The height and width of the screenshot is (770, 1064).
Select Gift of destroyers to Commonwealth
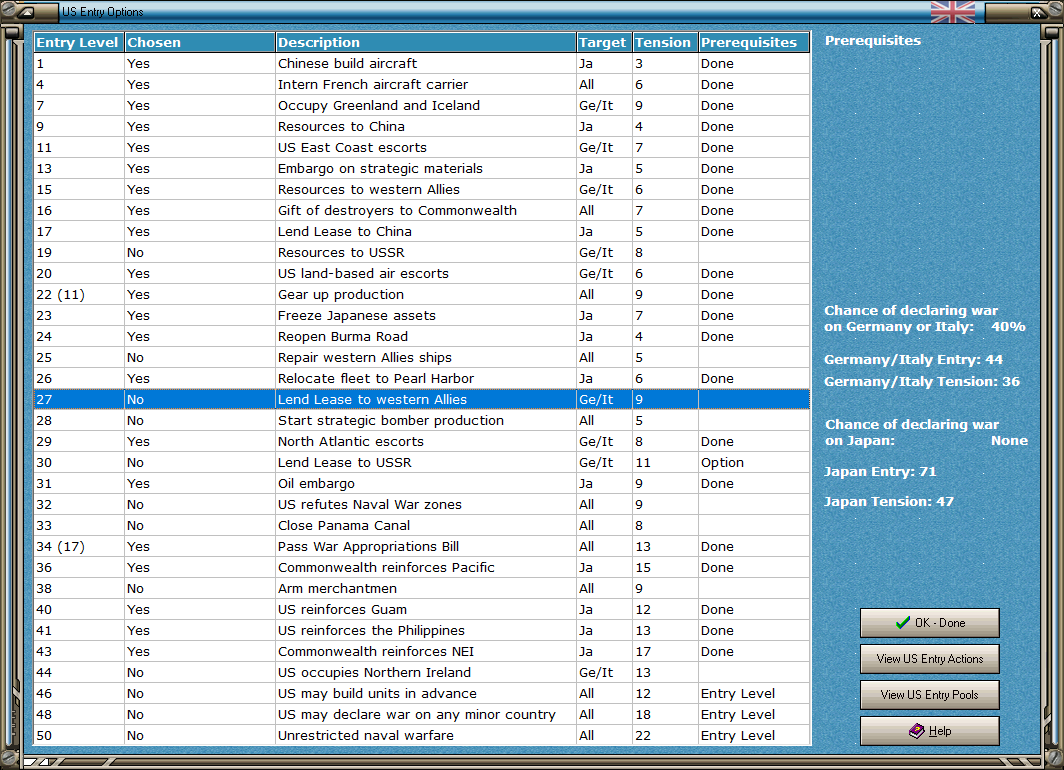tap(421, 211)
